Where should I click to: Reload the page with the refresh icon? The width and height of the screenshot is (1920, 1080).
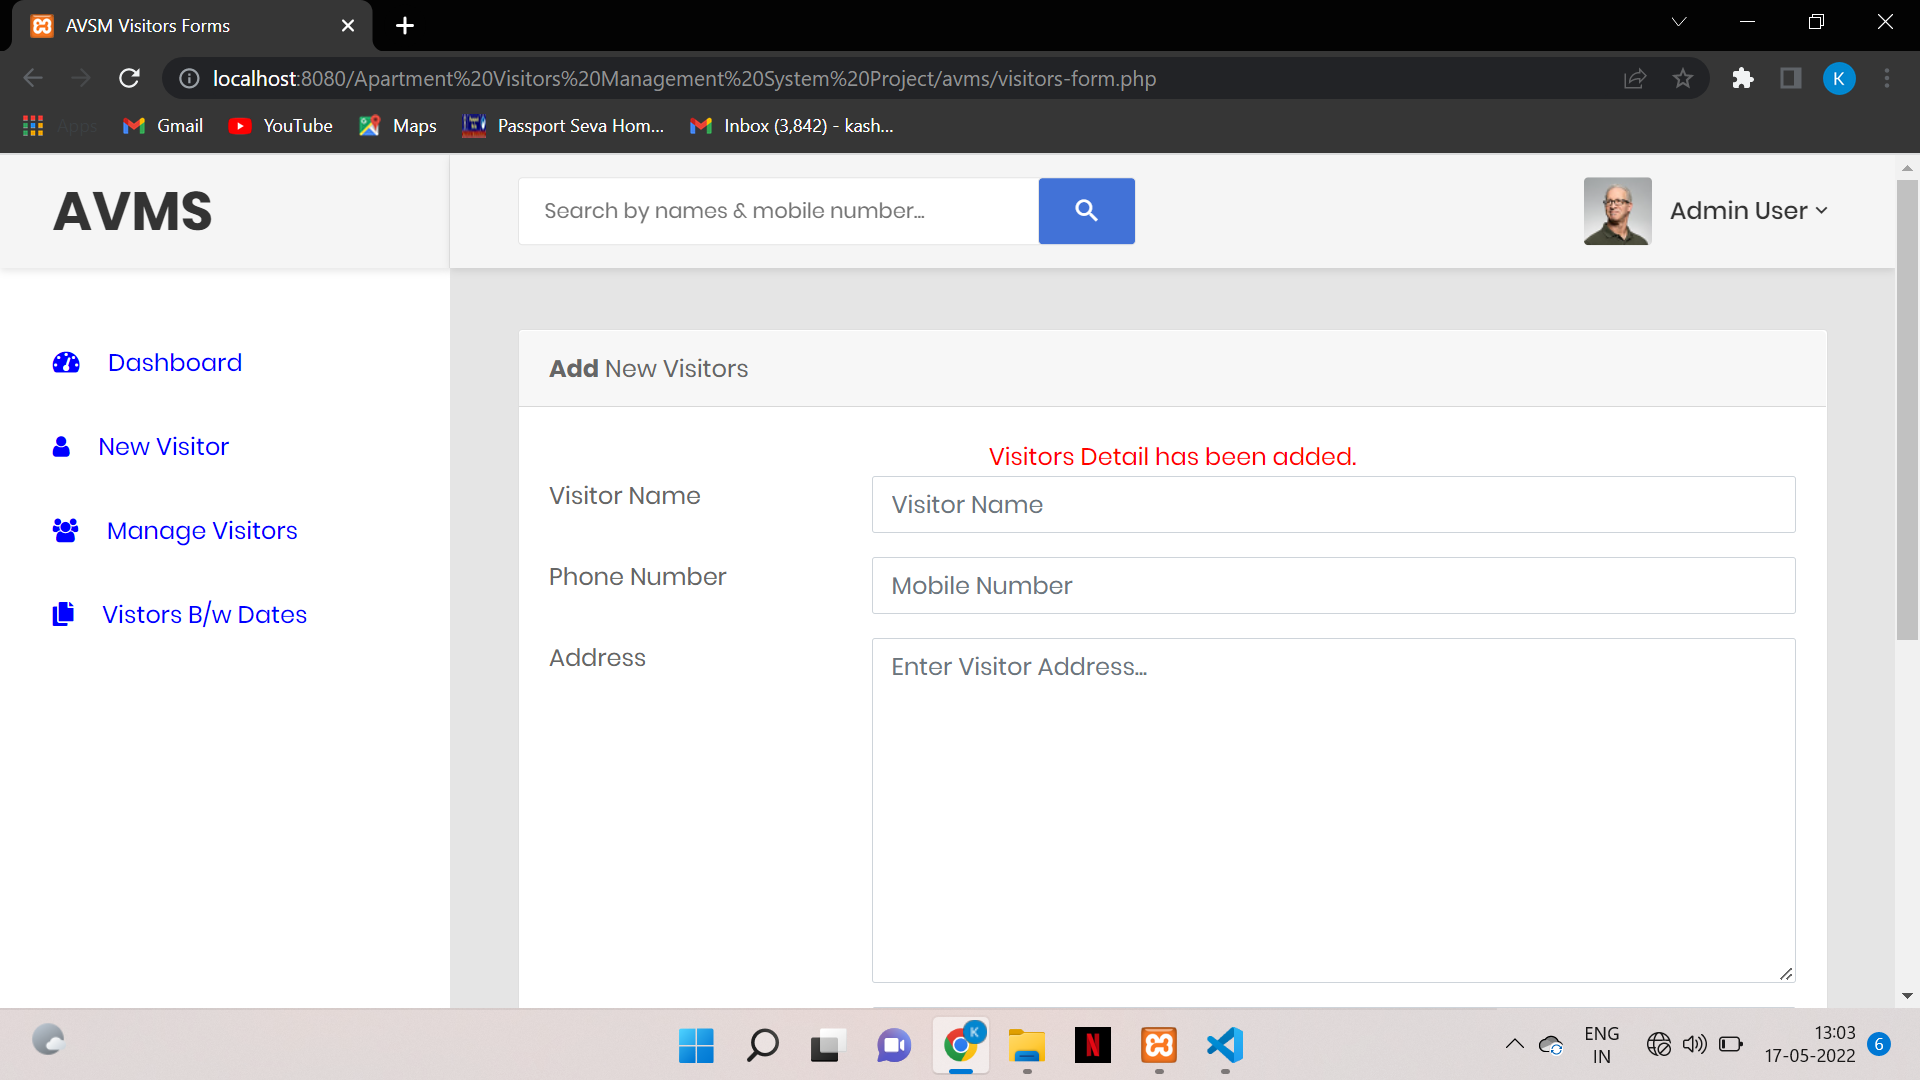tap(129, 78)
